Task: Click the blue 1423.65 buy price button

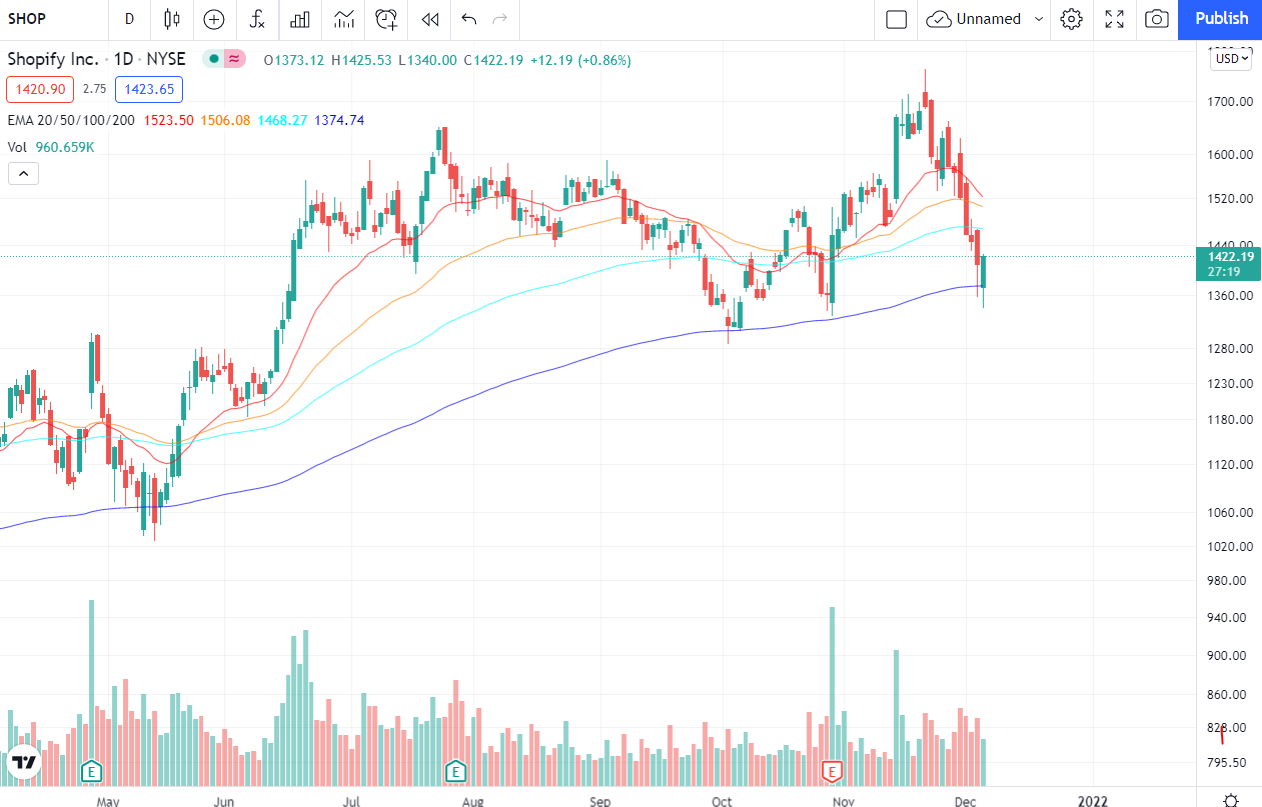Action: pos(149,89)
